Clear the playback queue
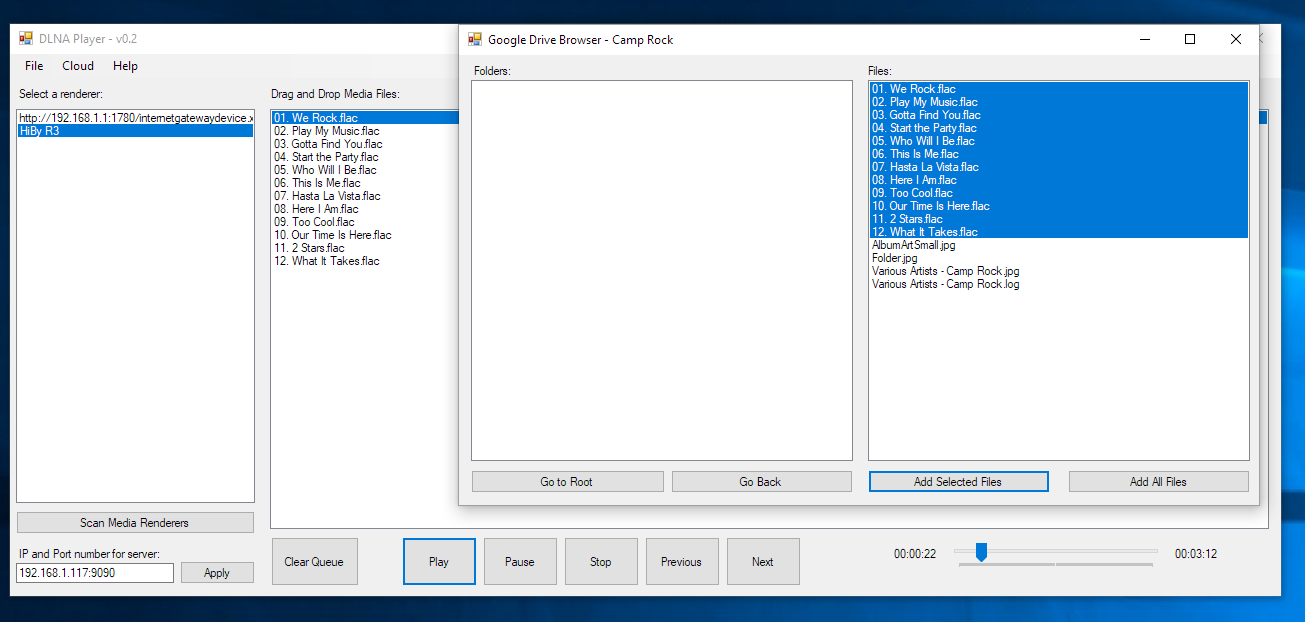Image resolution: width=1305 pixels, height=622 pixels. 314,562
